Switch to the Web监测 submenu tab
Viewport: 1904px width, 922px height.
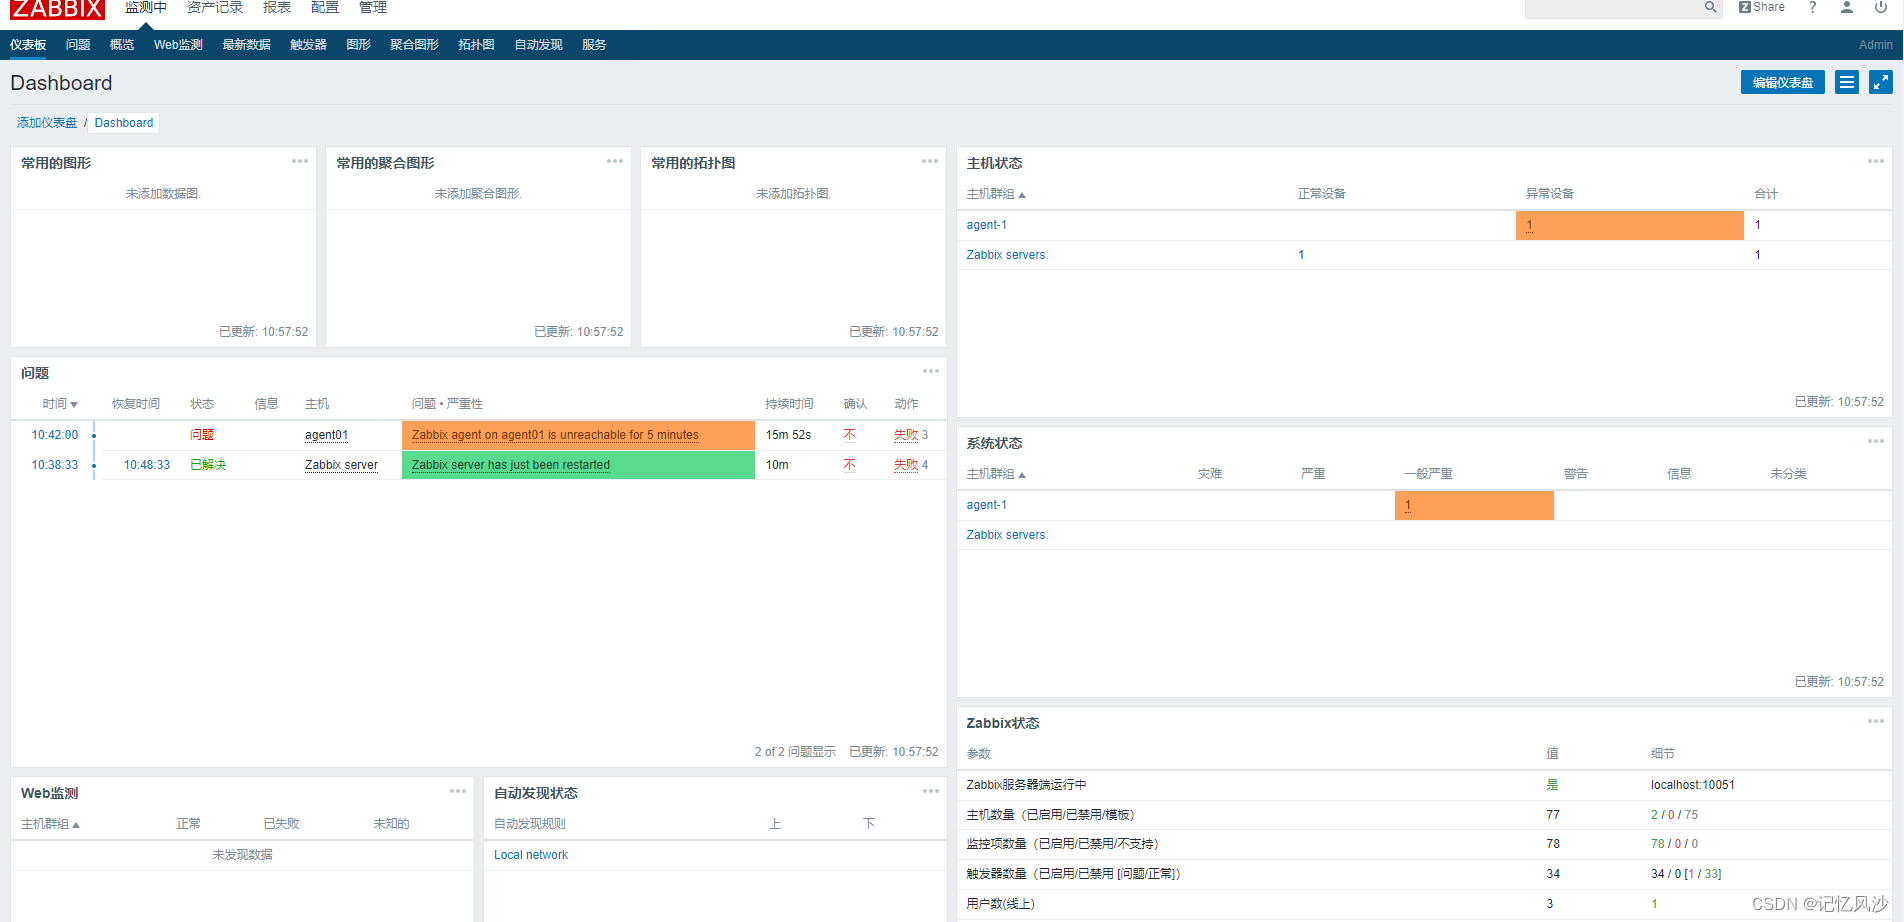point(178,45)
